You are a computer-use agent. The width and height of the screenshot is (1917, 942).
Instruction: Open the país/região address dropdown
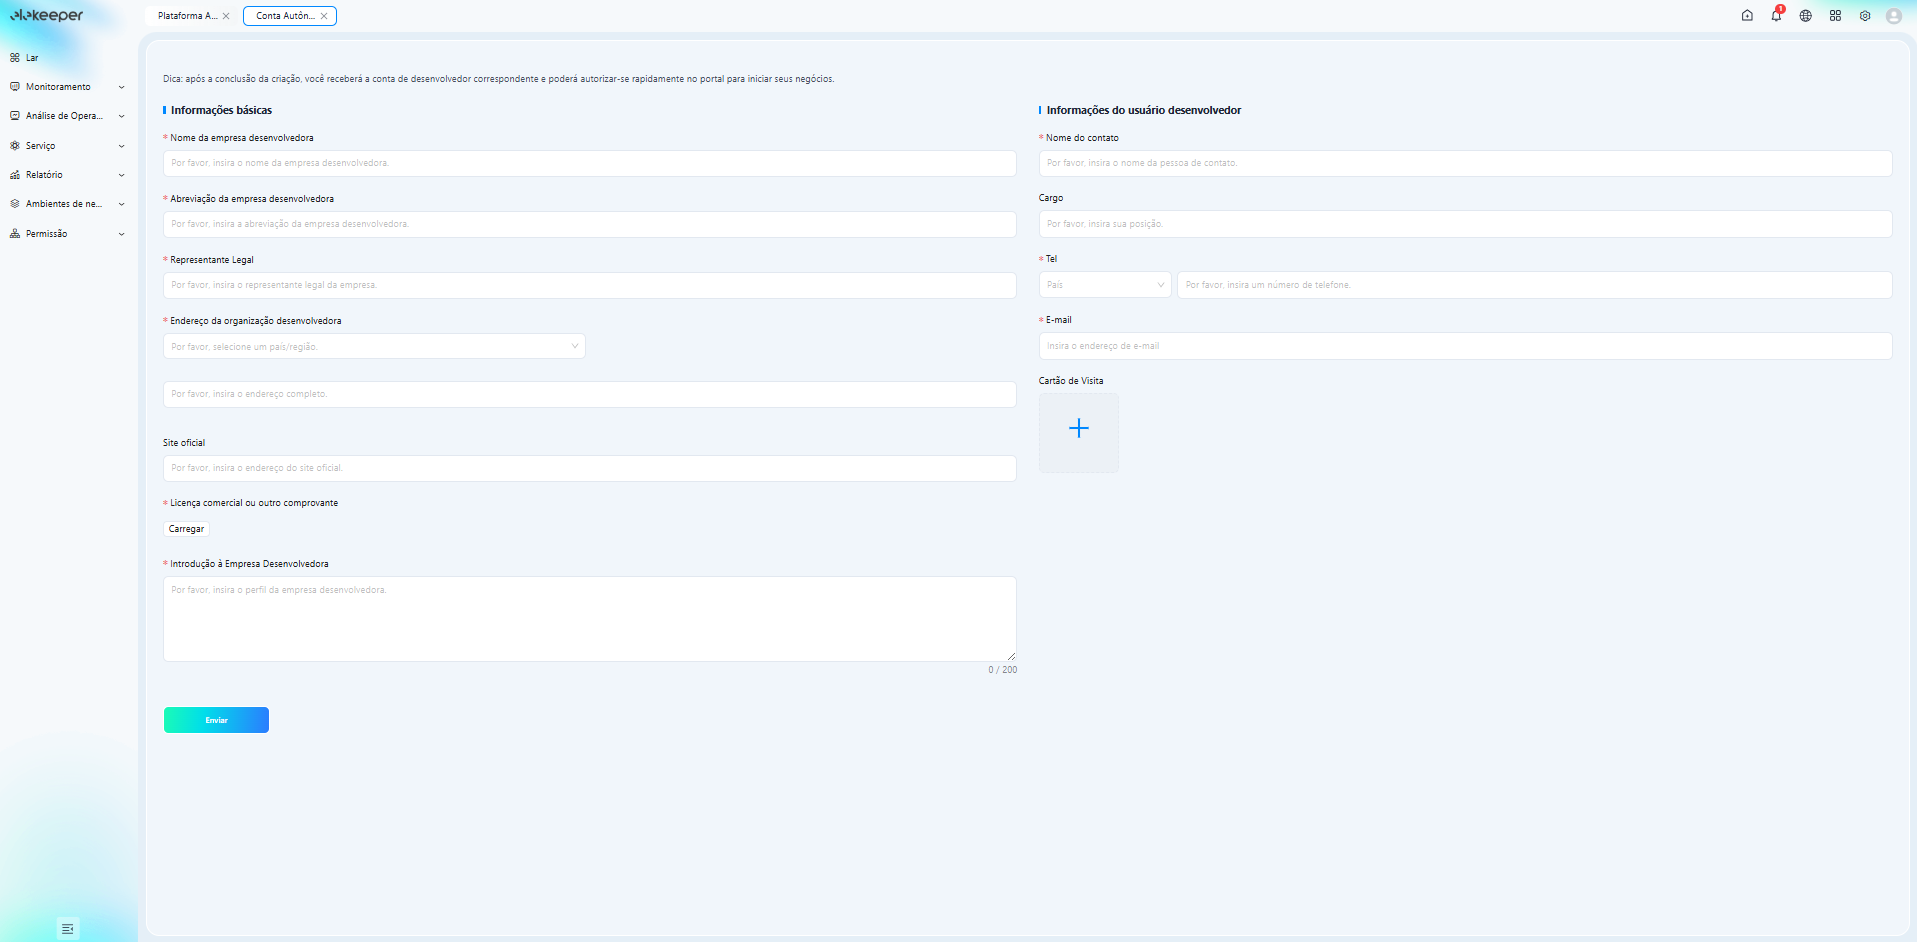click(374, 346)
